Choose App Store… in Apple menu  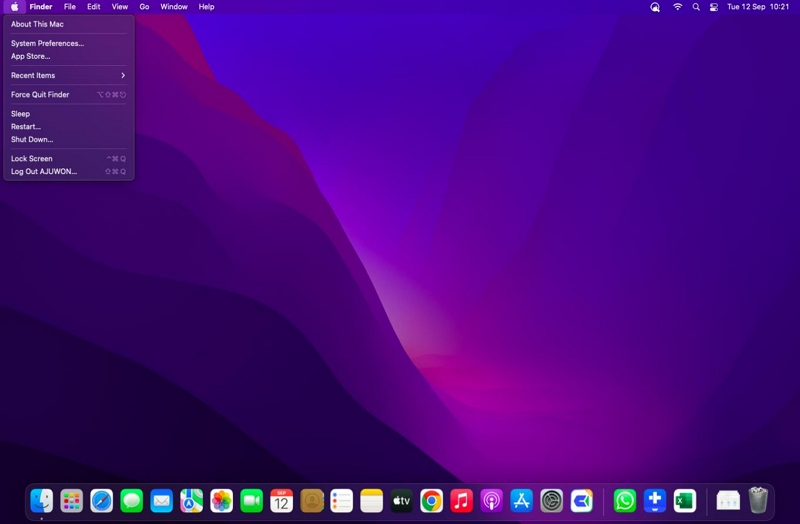click(x=68, y=56)
